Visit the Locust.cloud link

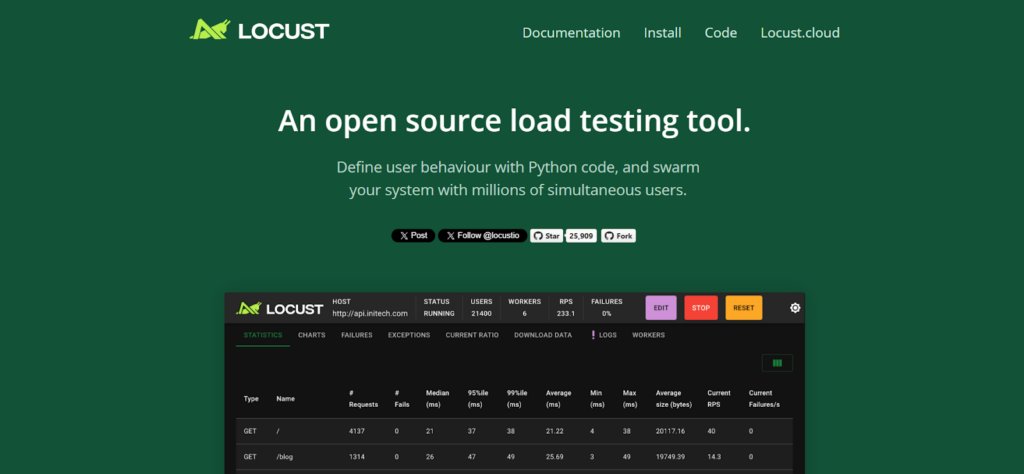tap(800, 33)
